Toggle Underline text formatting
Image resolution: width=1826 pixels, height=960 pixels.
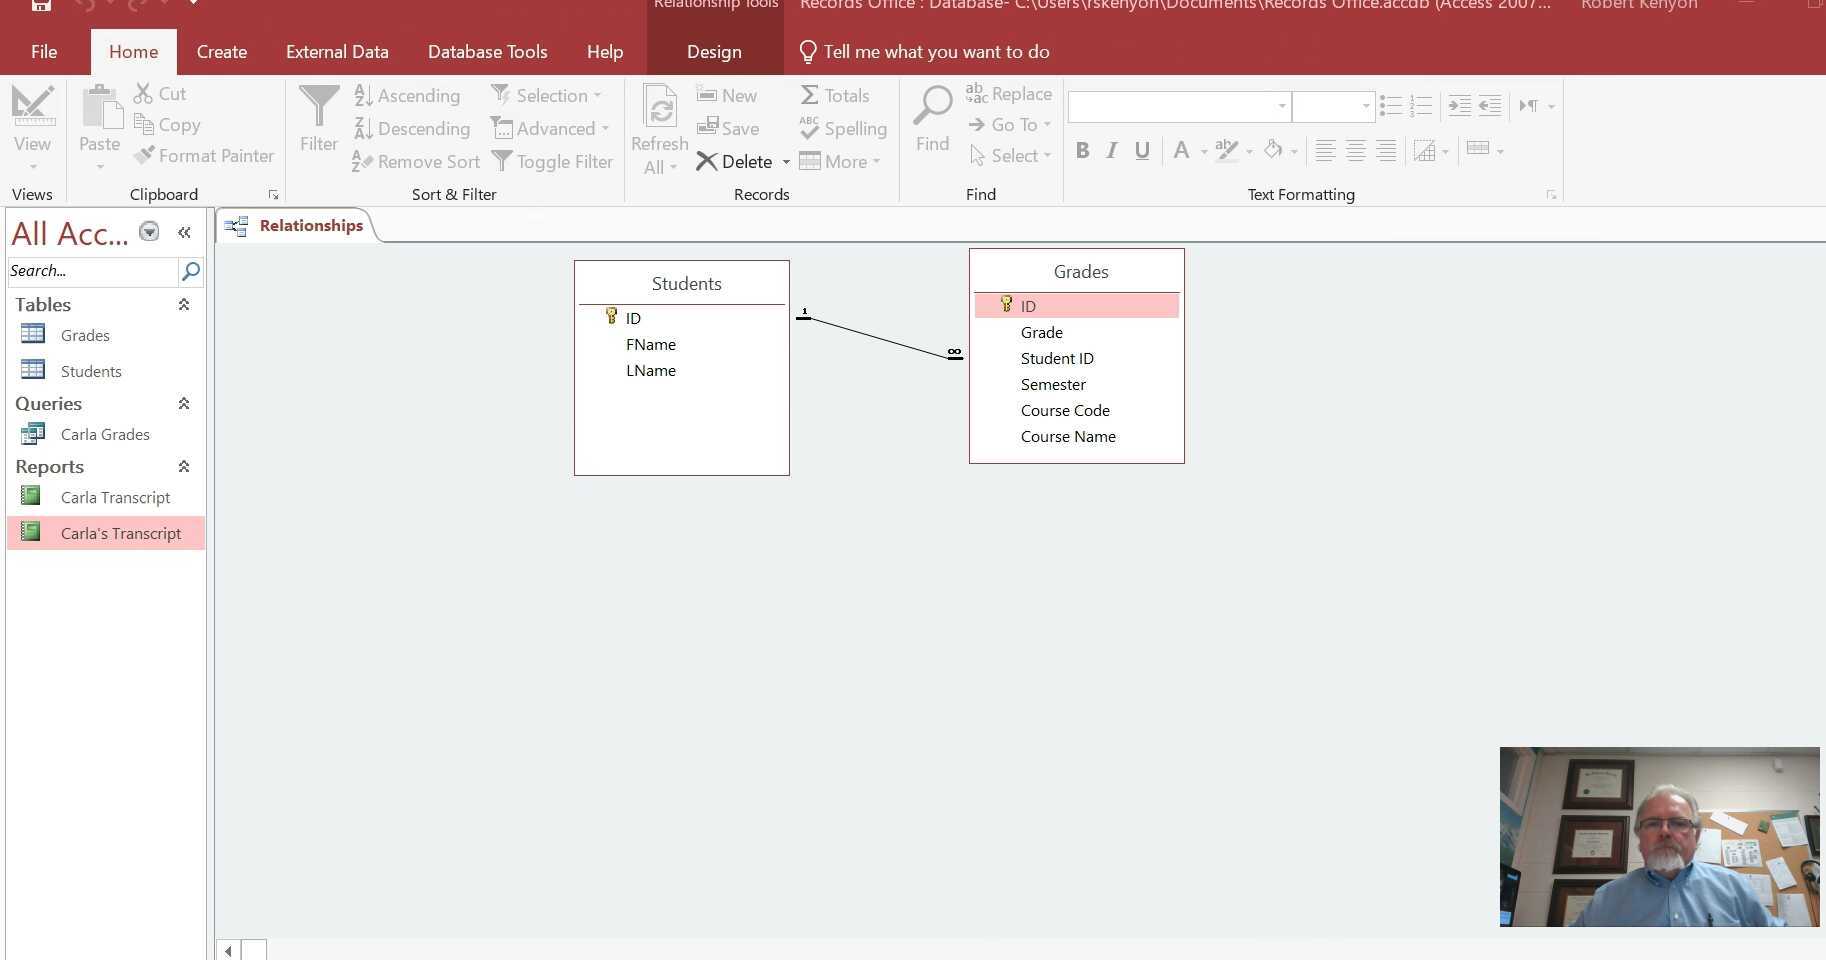click(x=1142, y=151)
